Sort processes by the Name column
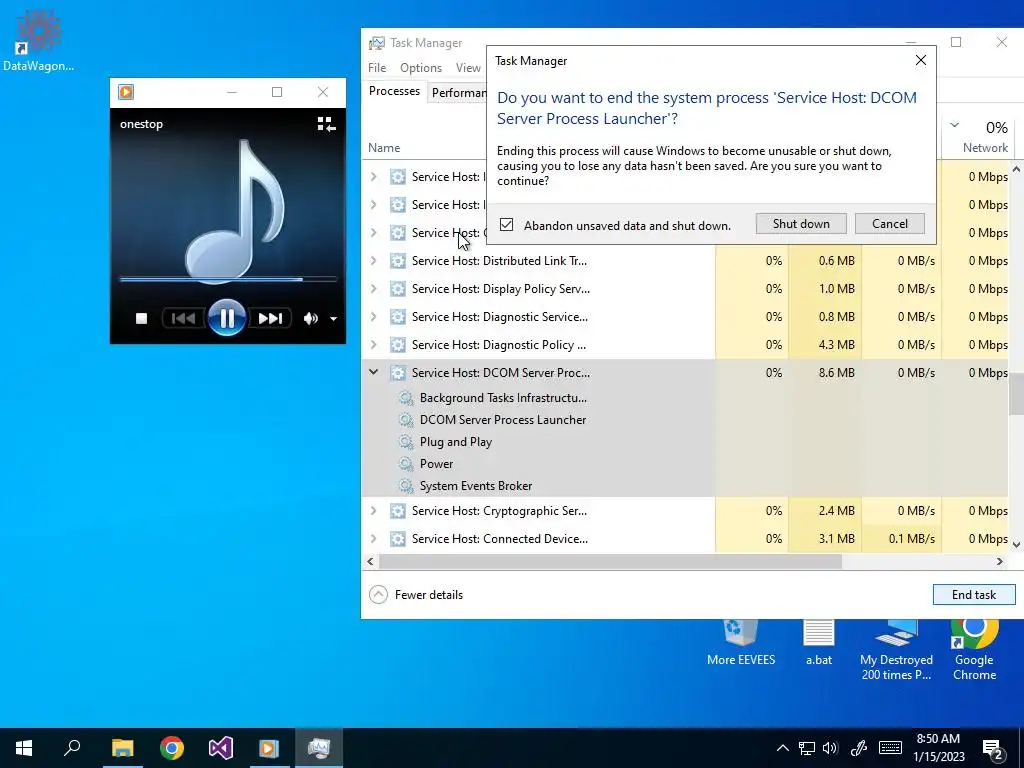This screenshot has height=768, width=1024. click(x=384, y=148)
